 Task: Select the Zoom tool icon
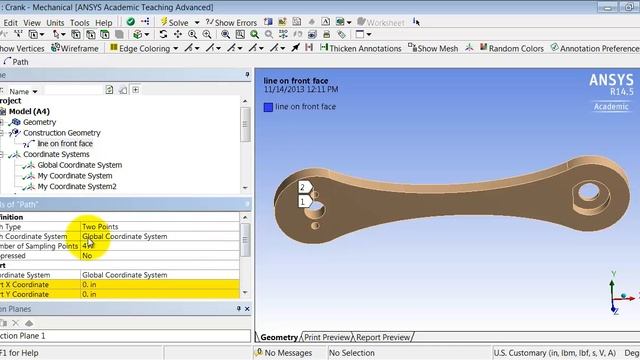click(192, 35)
